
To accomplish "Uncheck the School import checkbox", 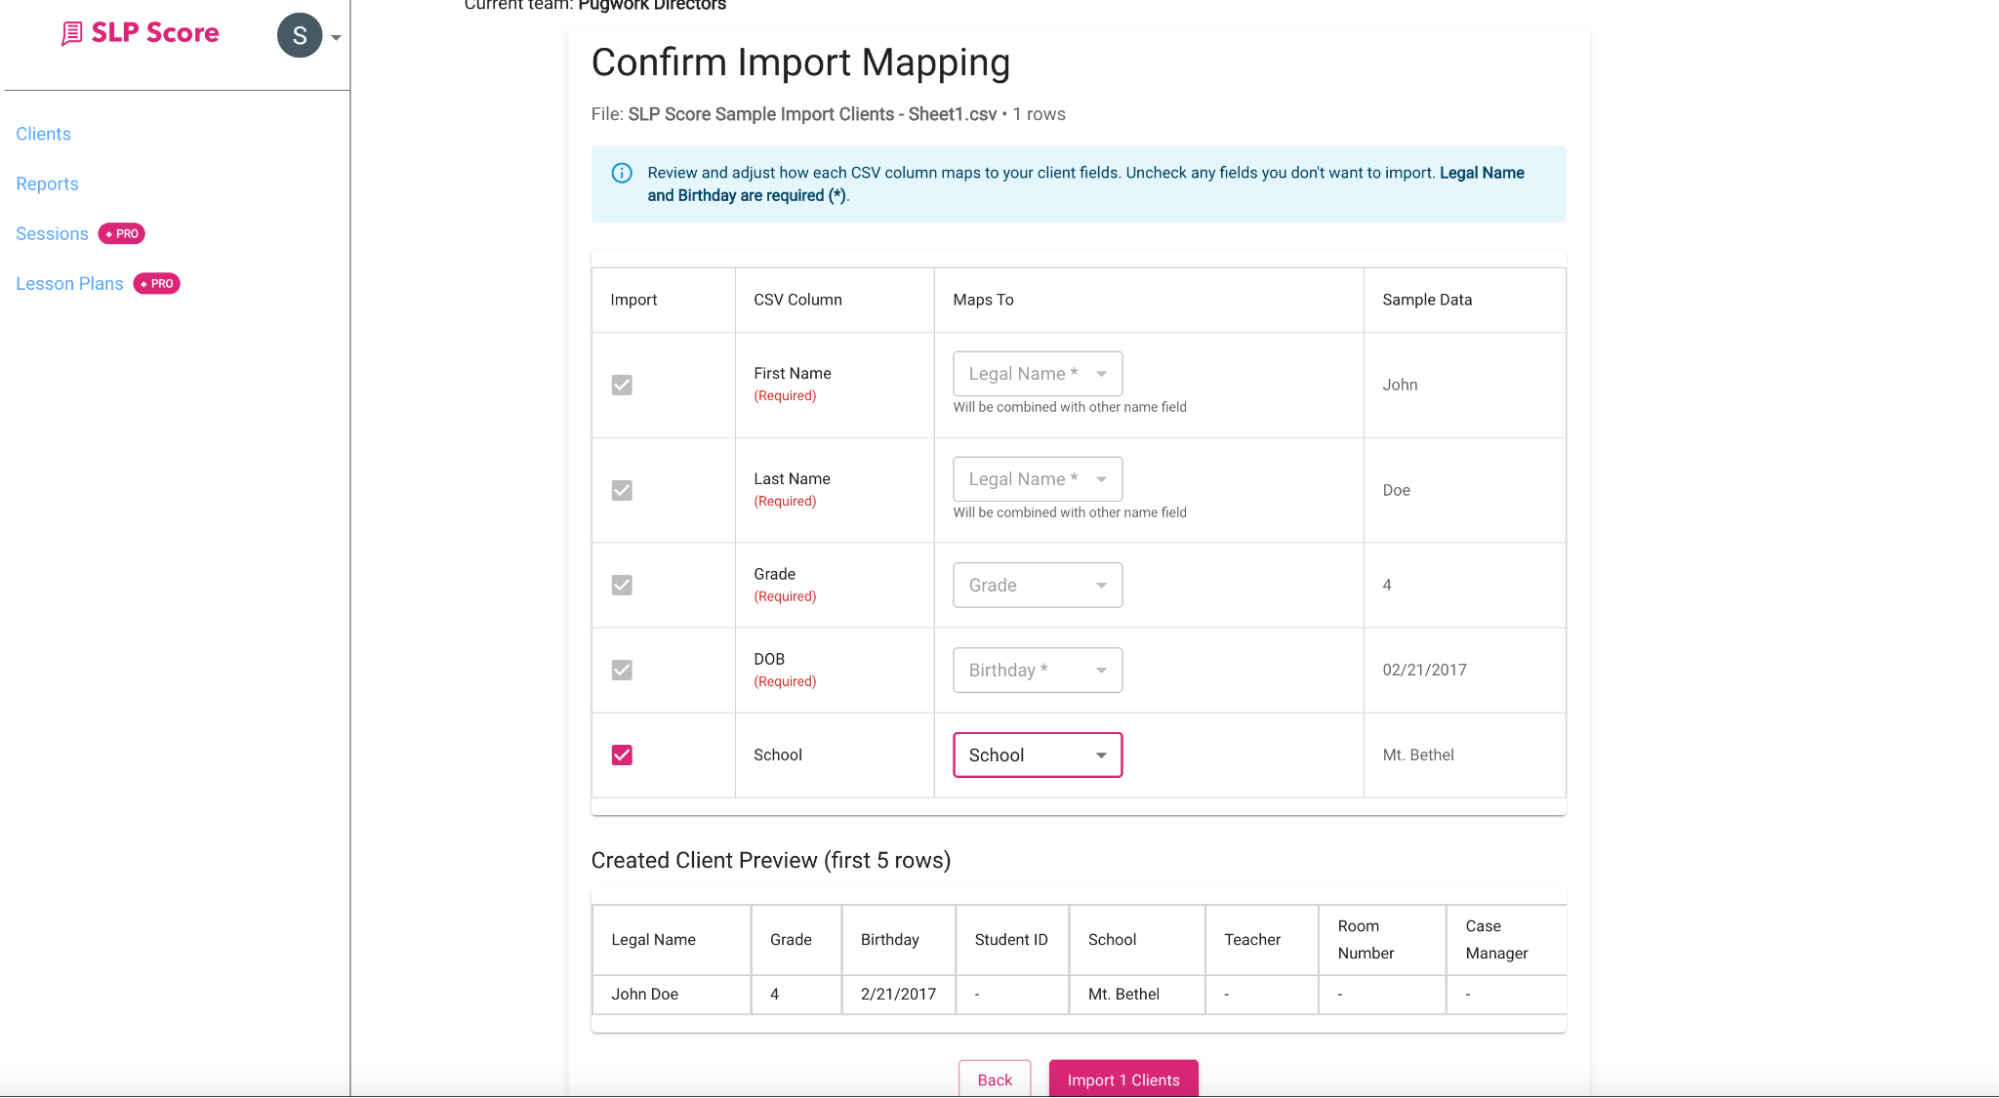I will coord(621,755).
